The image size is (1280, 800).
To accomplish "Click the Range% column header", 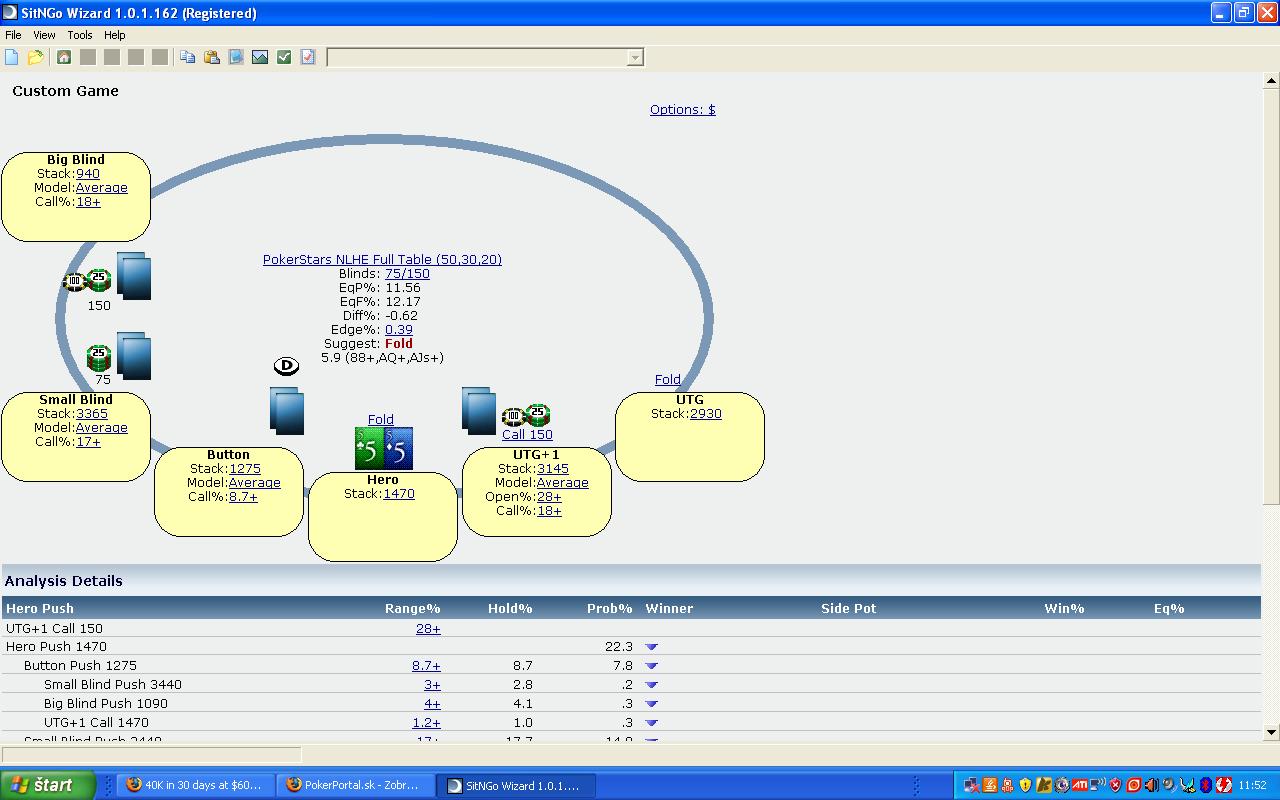I will pos(413,608).
